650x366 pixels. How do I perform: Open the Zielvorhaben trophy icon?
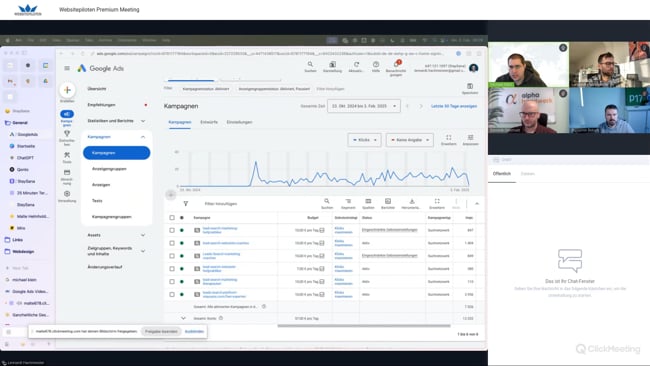[x=67, y=134]
